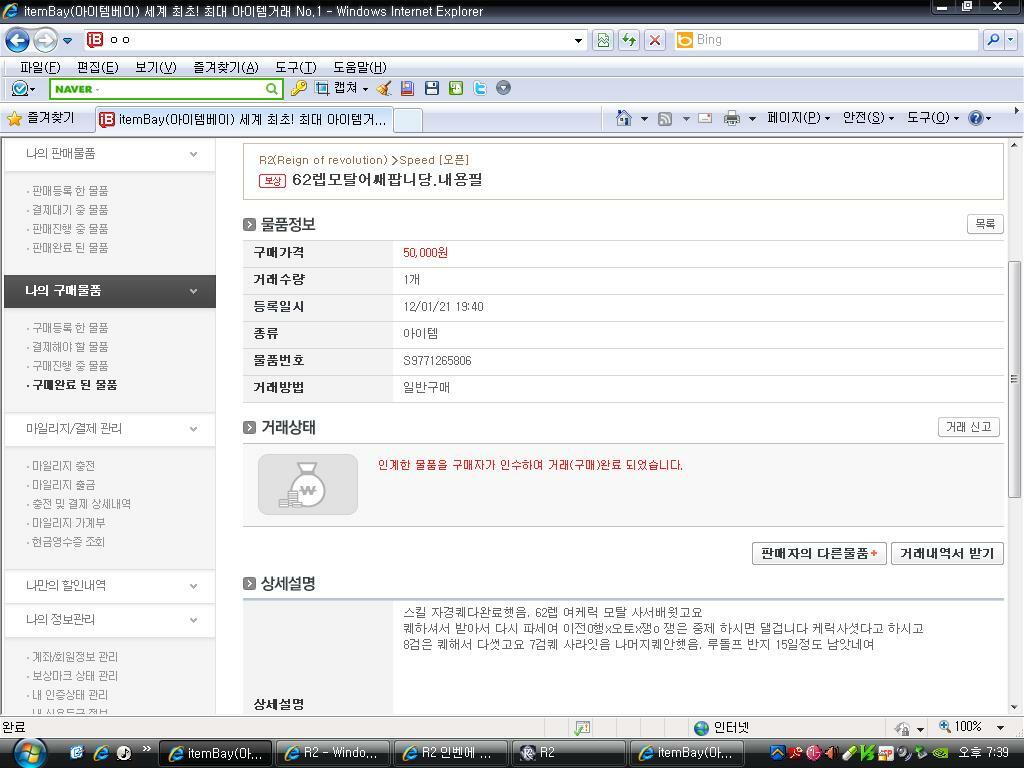
Task: Click the 마일리지 충전 sidebar link
Action: [x=63, y=466]
